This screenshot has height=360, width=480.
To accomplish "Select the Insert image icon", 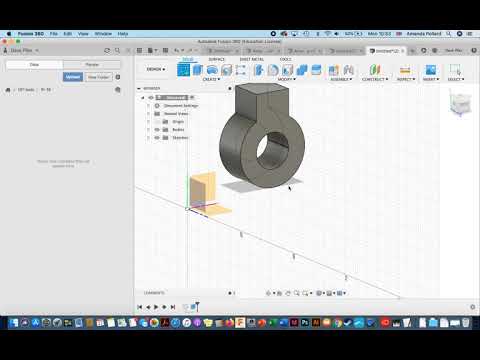I will coord(431,70).
